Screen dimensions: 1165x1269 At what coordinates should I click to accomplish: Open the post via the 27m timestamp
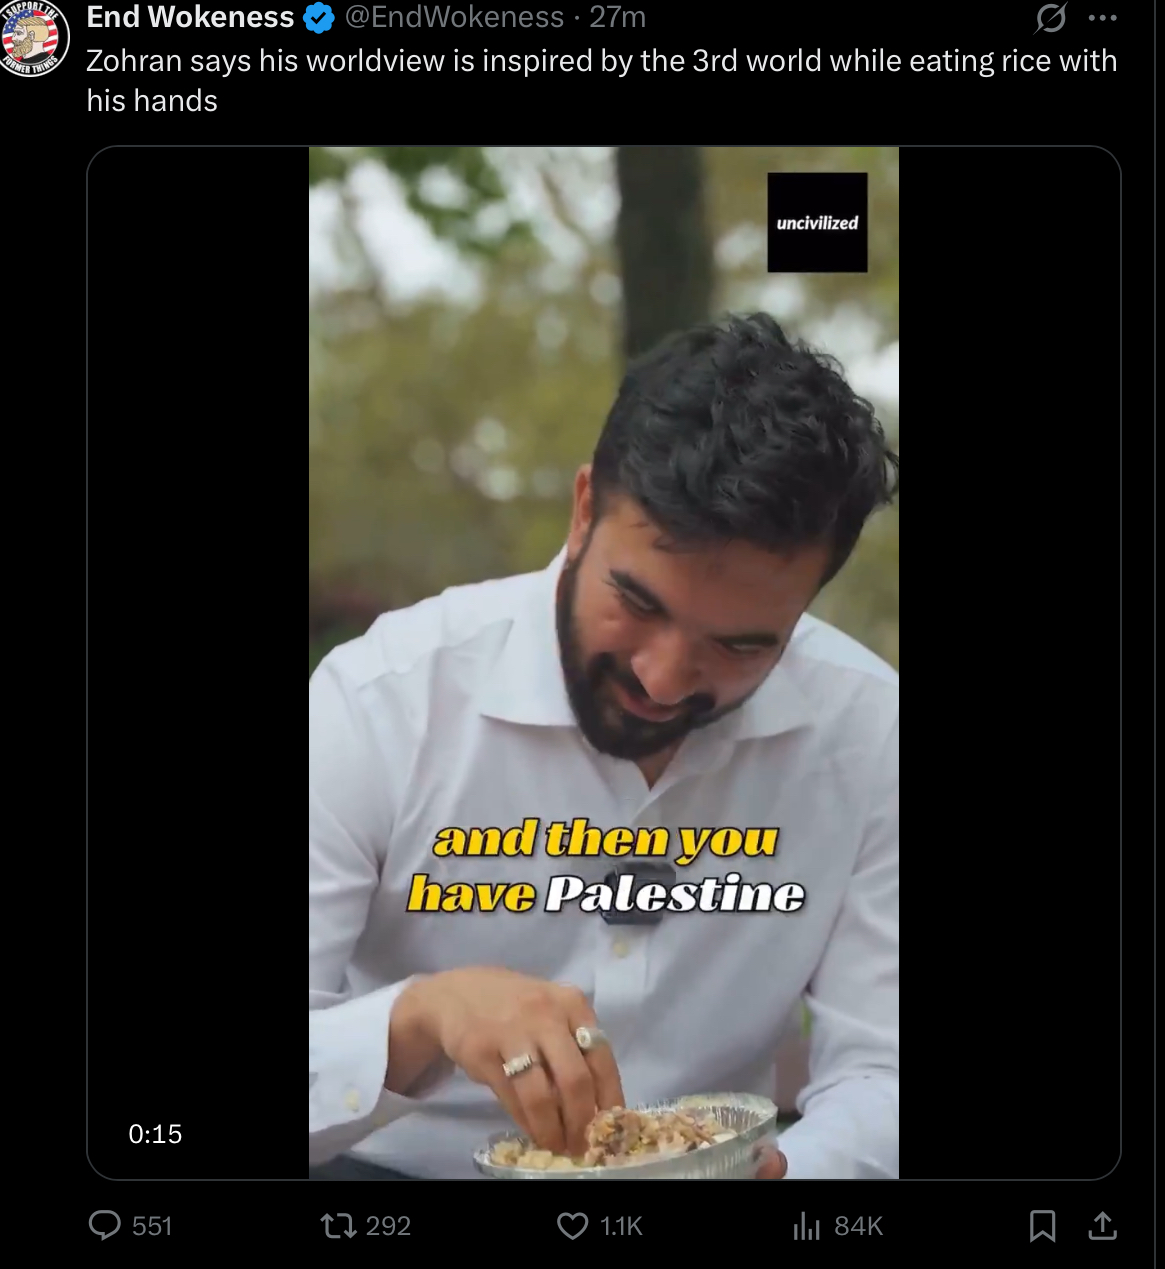(617, 17)
